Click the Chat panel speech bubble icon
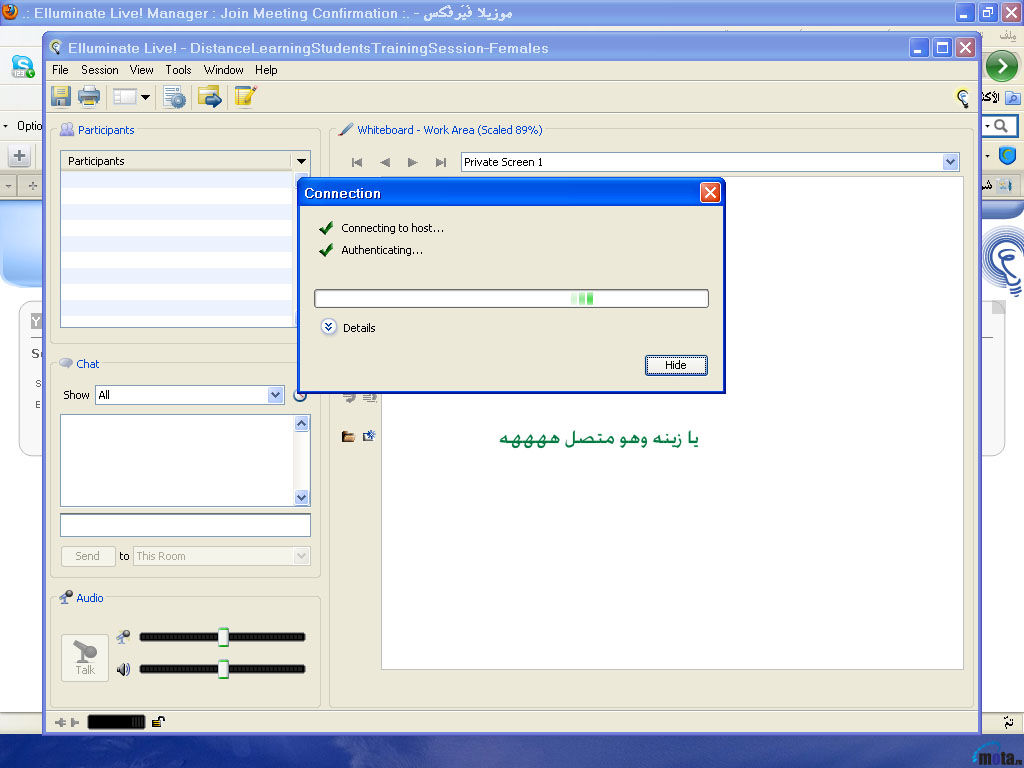The height and width of the screenshot is (768, 1024). [x=66, y=363]
